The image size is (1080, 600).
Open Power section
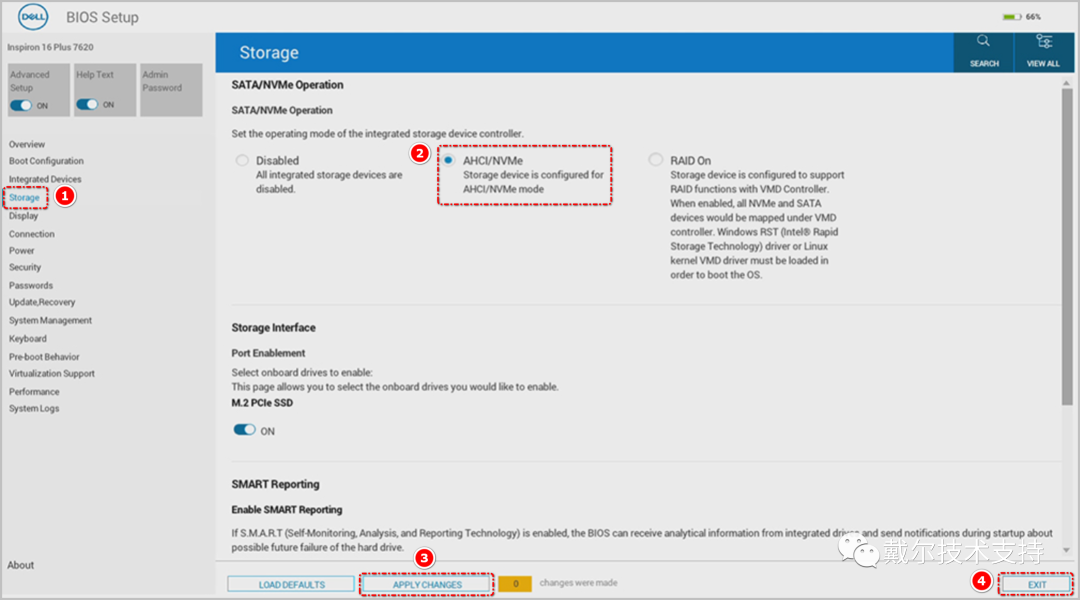tap(21, 251)
